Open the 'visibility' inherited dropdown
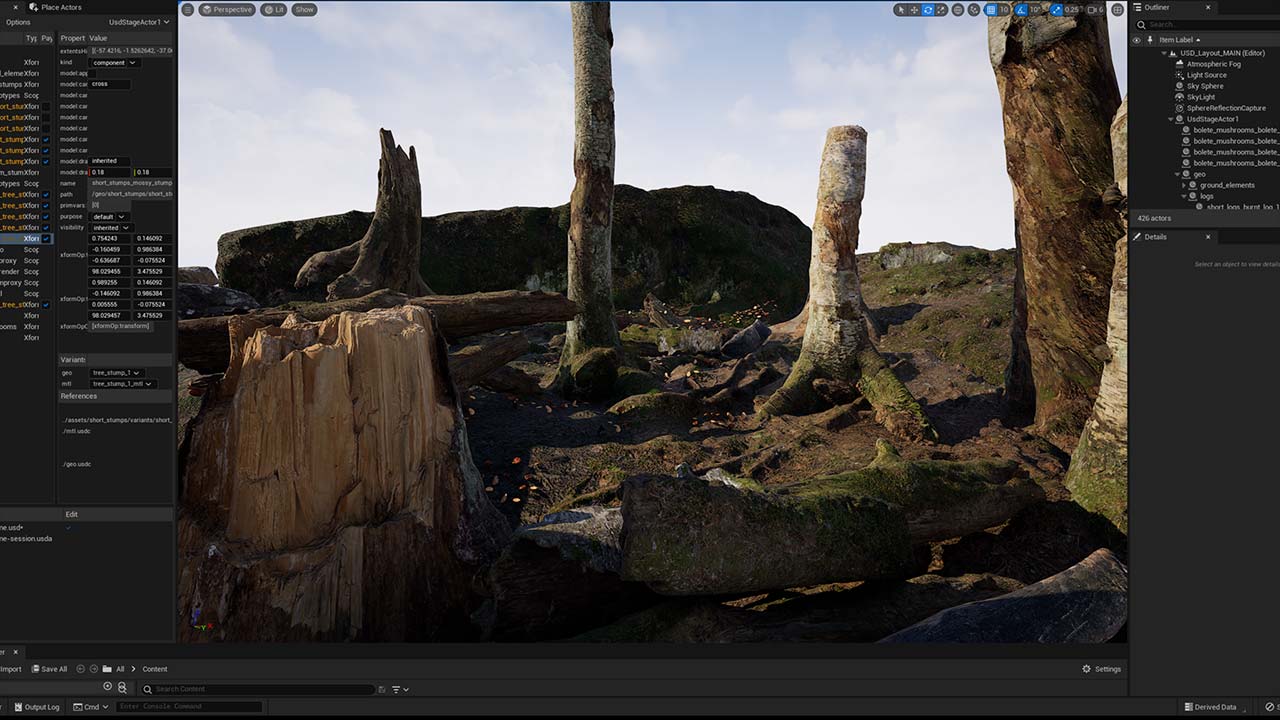Image resolution: width=1280 pixels, height=720 pixels. click(109, 227)
